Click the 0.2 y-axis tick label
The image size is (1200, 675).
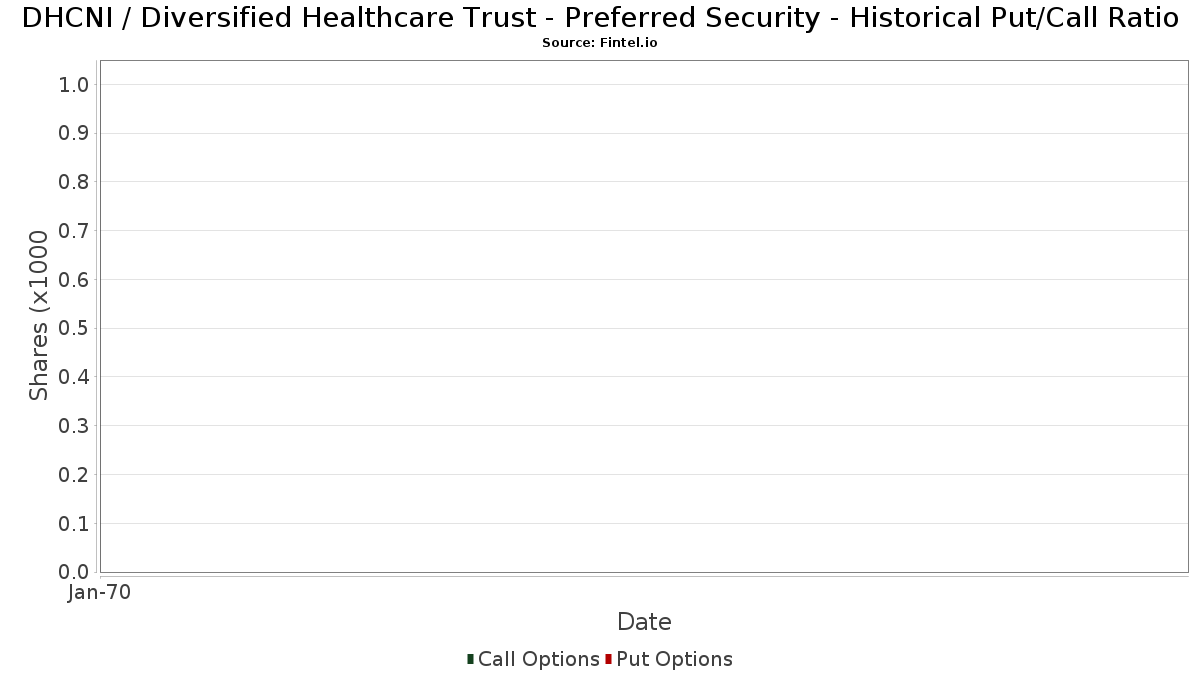(74, 475)
